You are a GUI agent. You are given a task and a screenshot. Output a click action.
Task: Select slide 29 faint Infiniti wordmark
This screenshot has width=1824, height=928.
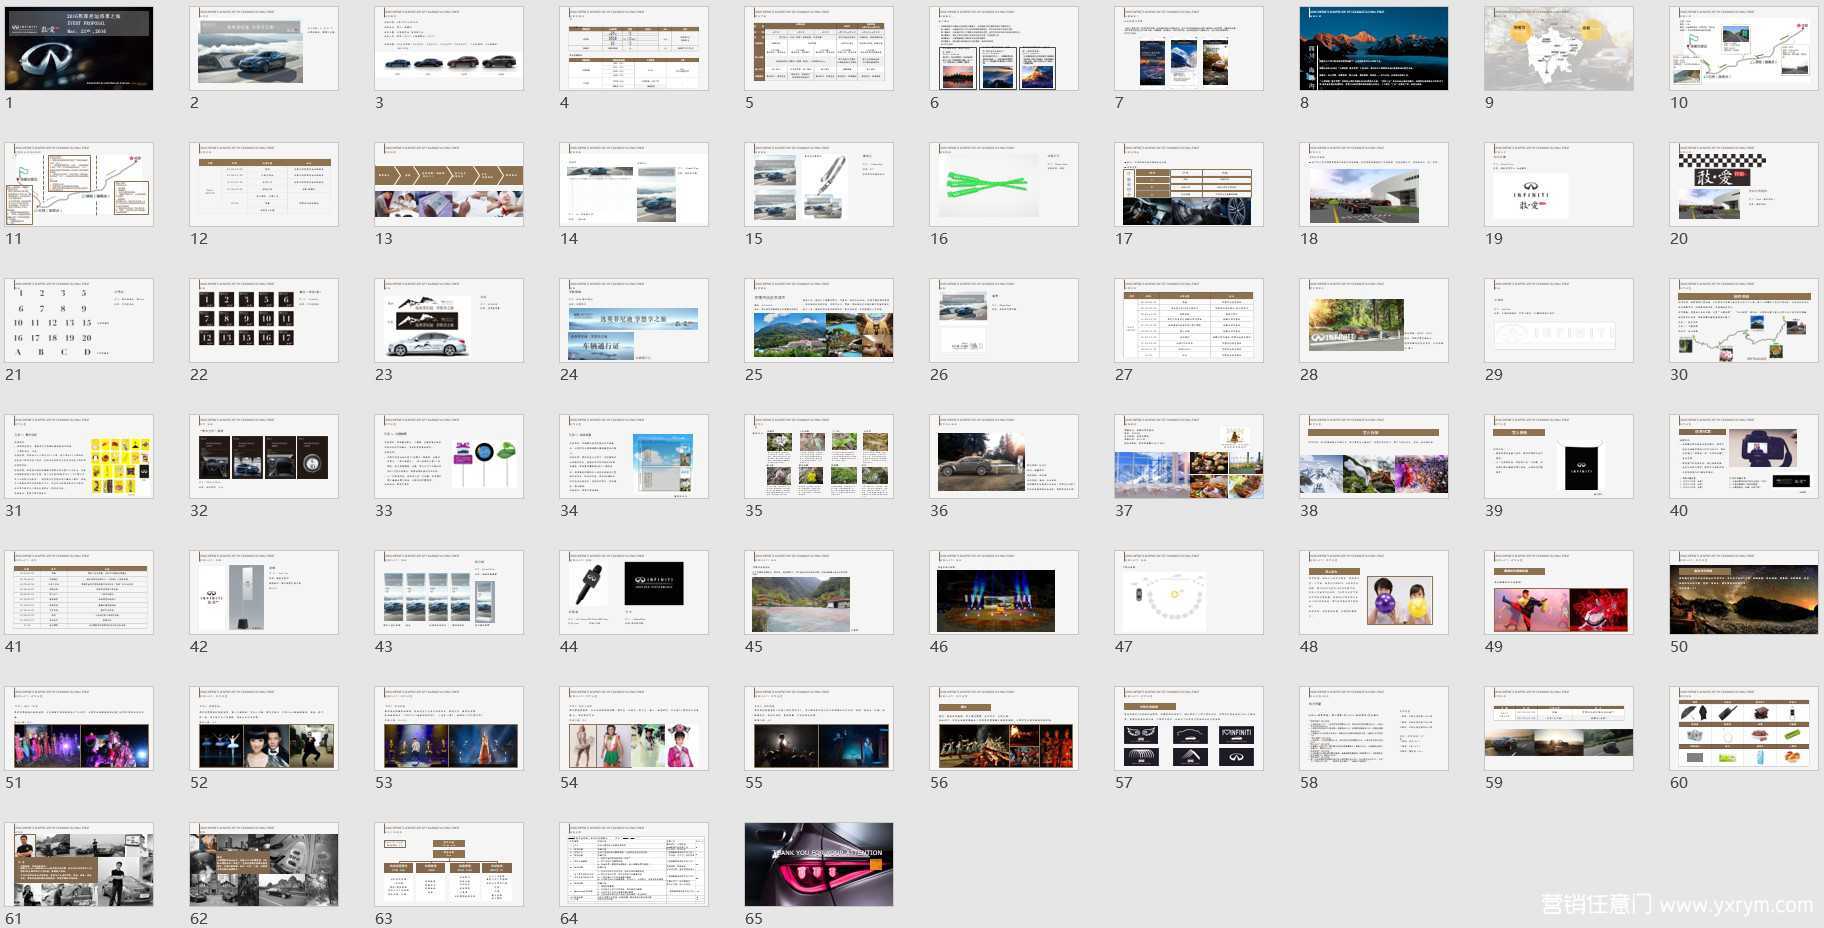tap(1559, 321)
